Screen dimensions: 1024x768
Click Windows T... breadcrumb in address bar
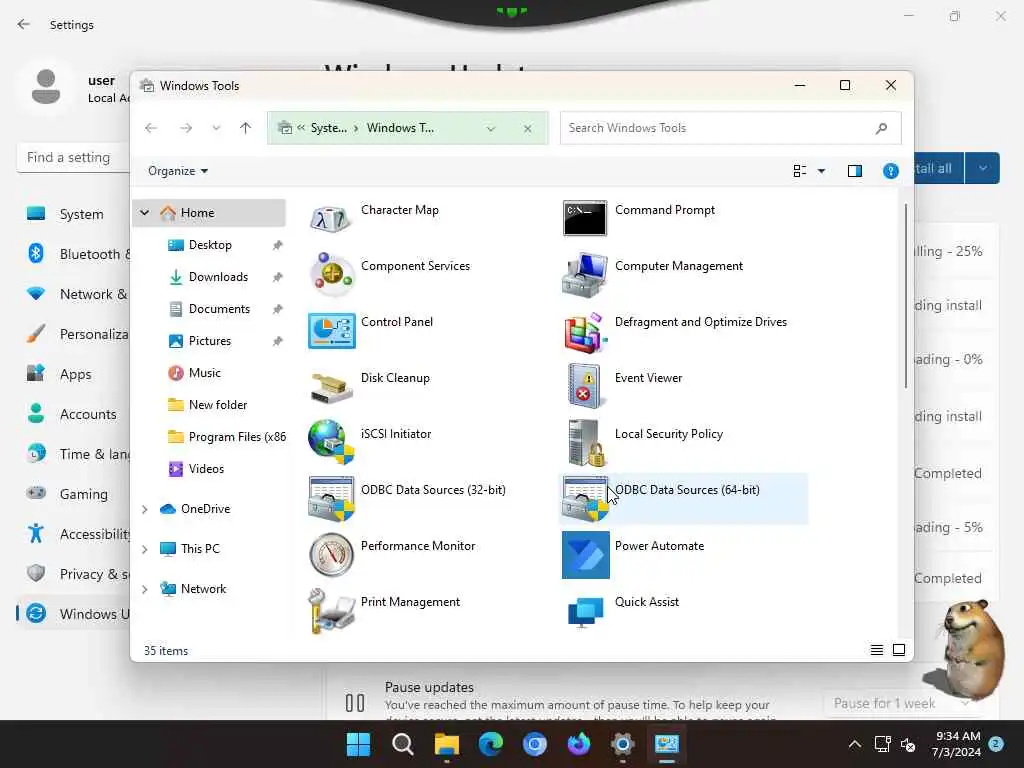[400, 128]
